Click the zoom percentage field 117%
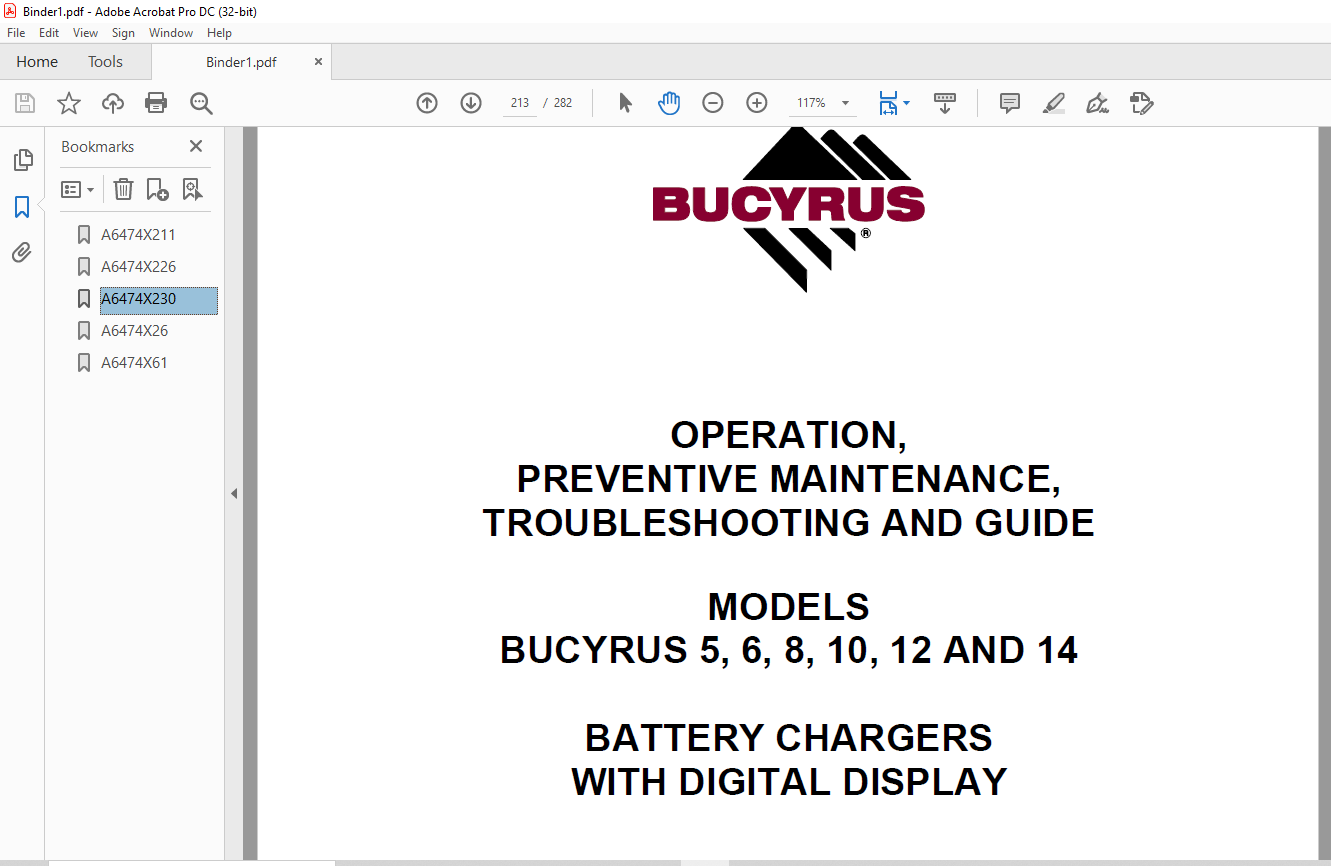The height and width of the screenshot is (866, 1331). 811,103
